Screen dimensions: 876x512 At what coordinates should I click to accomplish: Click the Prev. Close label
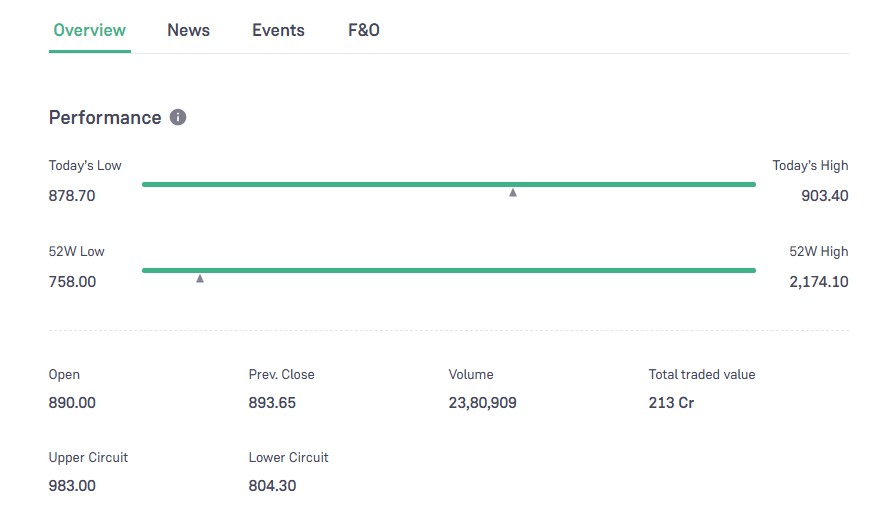pyautogui.click(x=282, y=374)
